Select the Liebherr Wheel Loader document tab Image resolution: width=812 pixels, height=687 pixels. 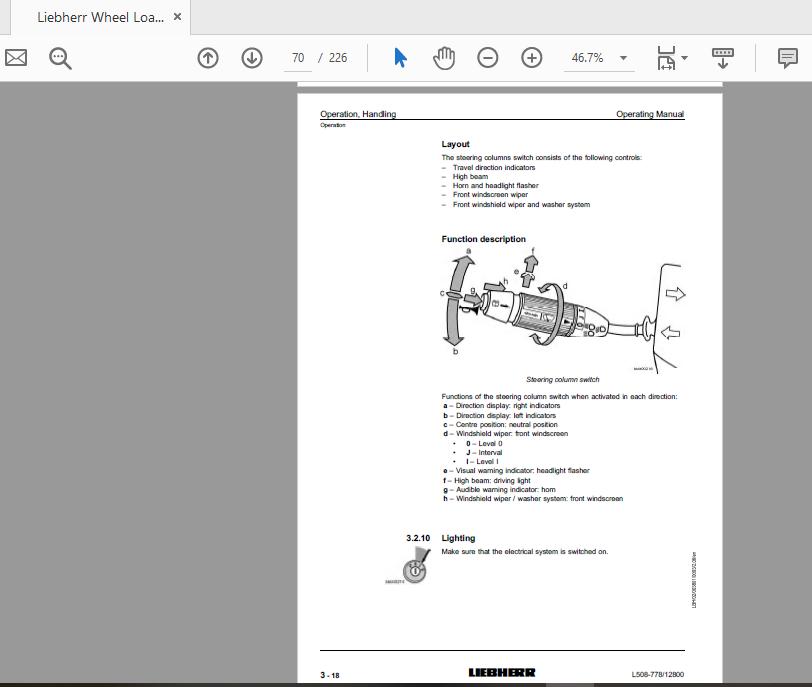tap(95, 17)
